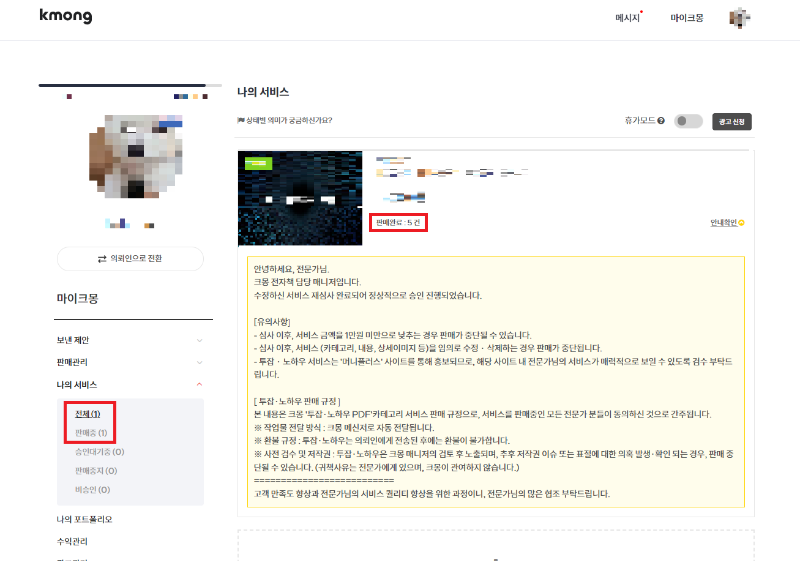
Task: Click the 안녕하세요, 전문가님. greeting line
Action: pos(292,269)
